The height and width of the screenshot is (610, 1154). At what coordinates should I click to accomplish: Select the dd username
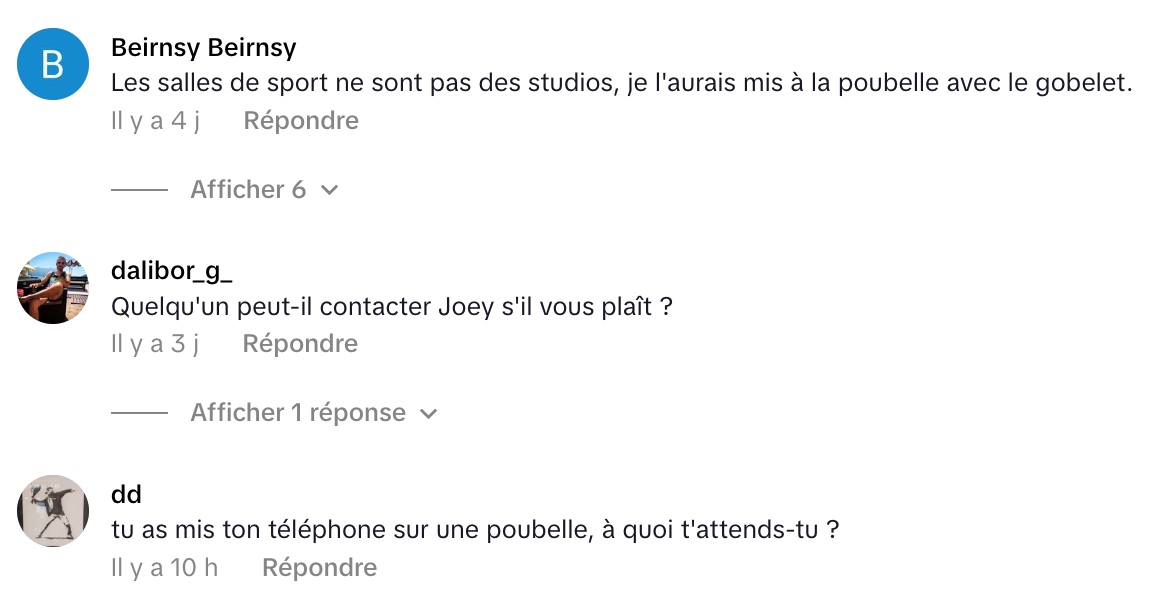tap(126, 494)
